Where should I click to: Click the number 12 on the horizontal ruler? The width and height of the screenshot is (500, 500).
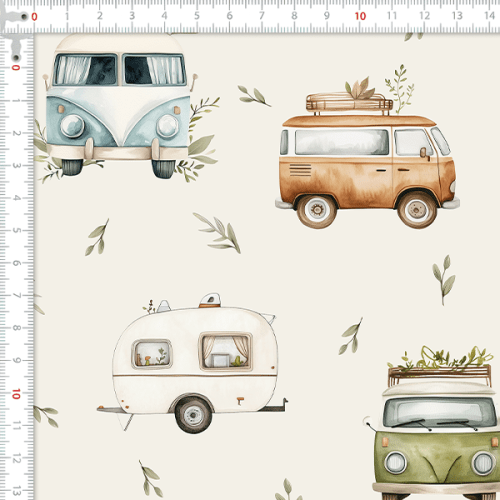[x=424, y=16]
